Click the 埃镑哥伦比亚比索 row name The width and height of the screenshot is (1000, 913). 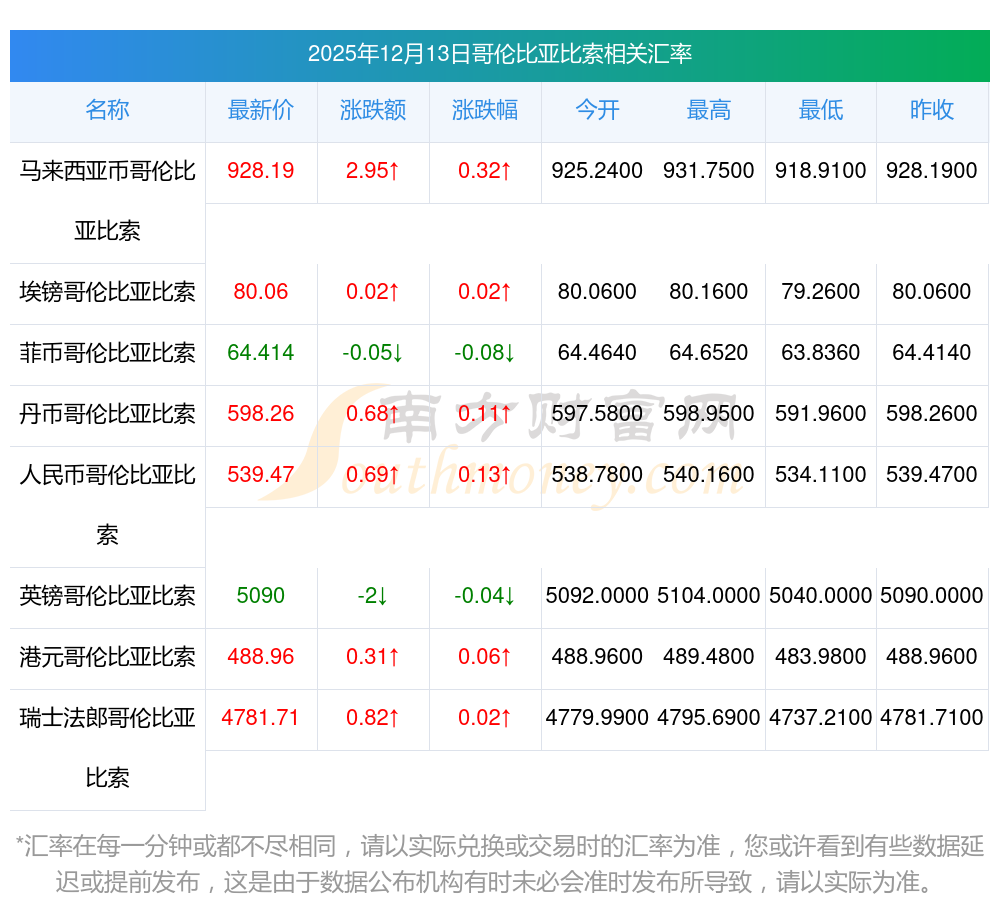pyautogui.click(x=107, y=292)
